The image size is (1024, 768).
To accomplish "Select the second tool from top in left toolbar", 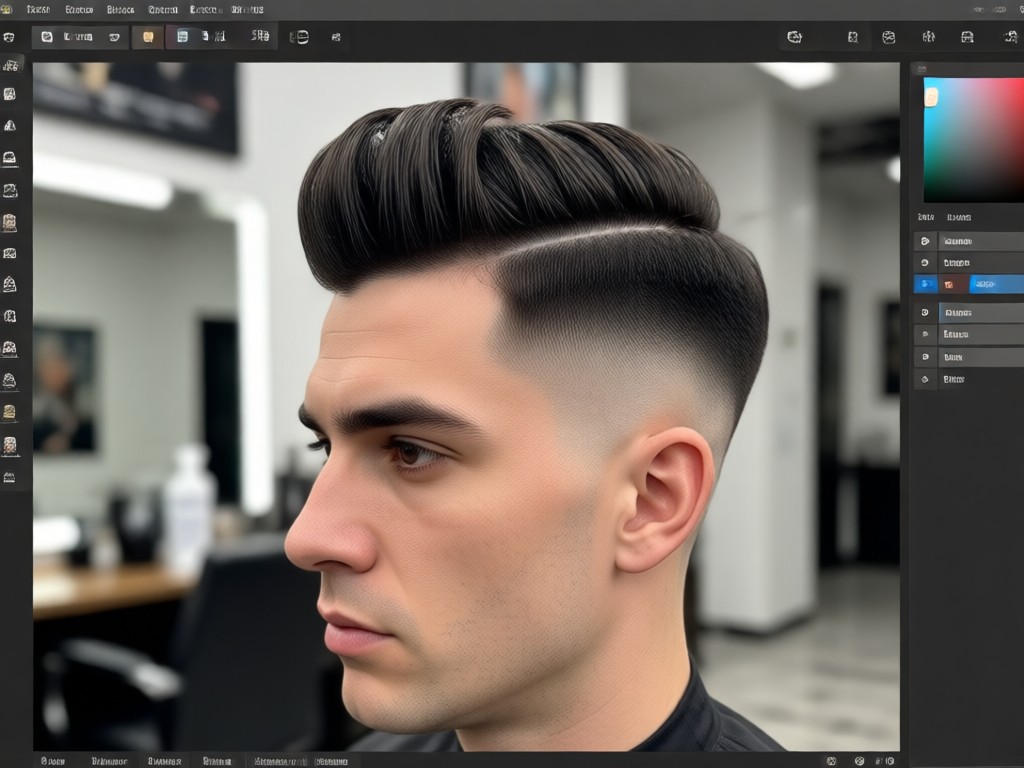I will (x=10, y=95).
